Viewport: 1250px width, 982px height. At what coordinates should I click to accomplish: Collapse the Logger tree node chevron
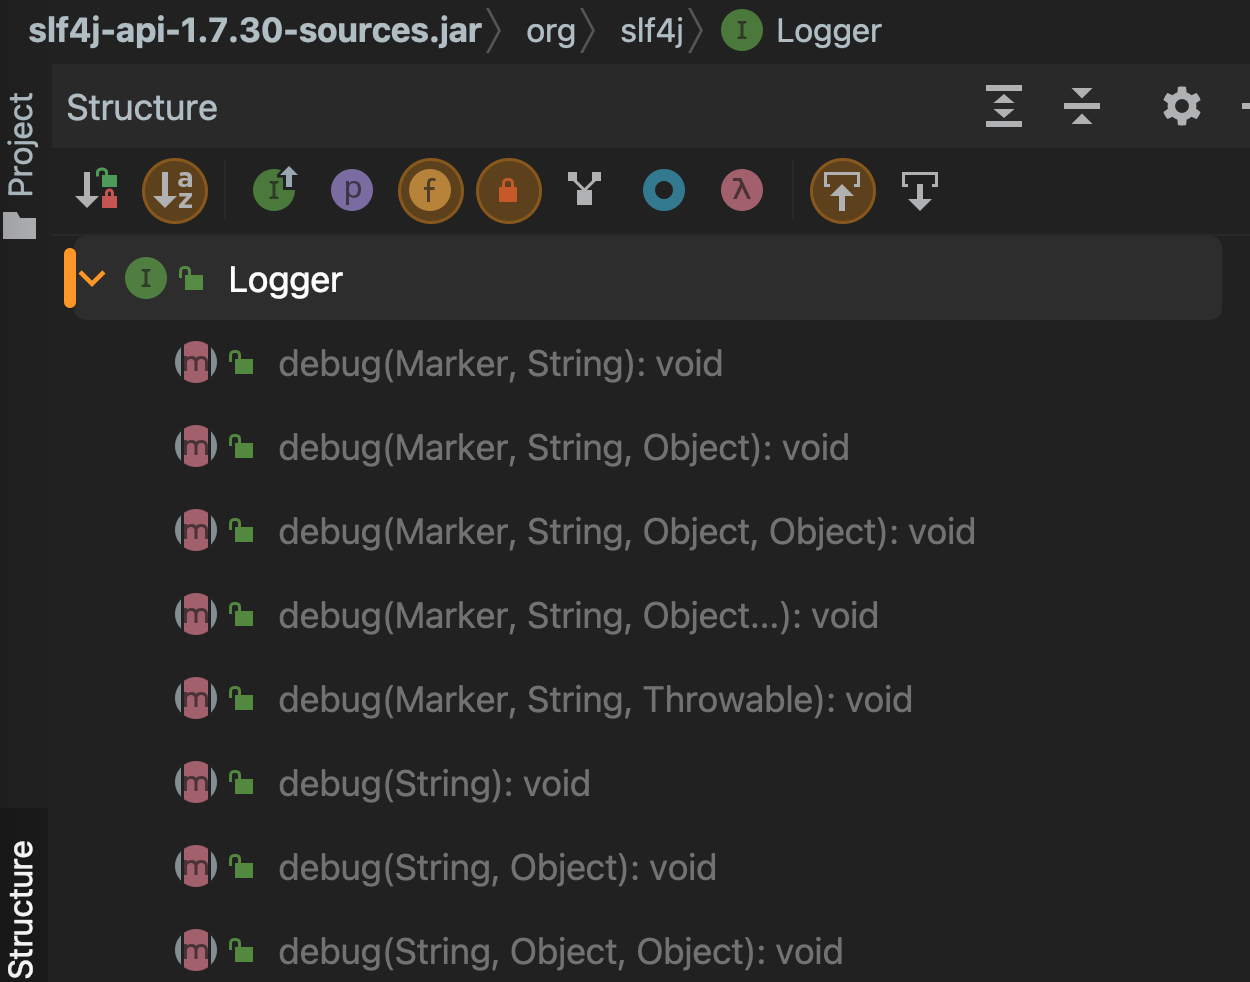(93, 279)
